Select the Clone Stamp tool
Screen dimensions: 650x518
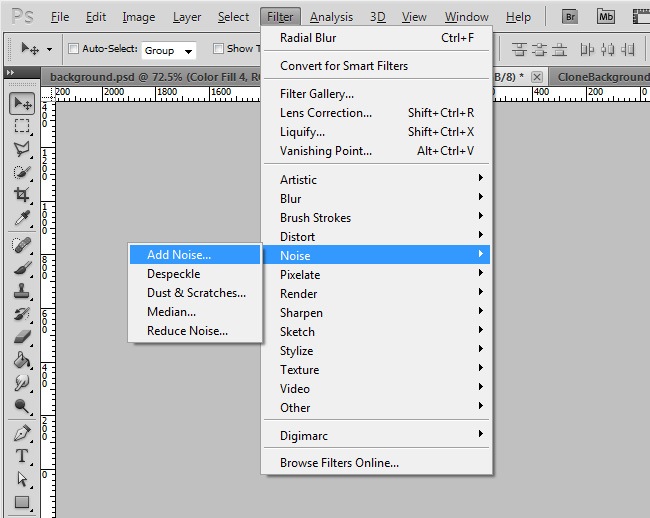click(22, 291)
